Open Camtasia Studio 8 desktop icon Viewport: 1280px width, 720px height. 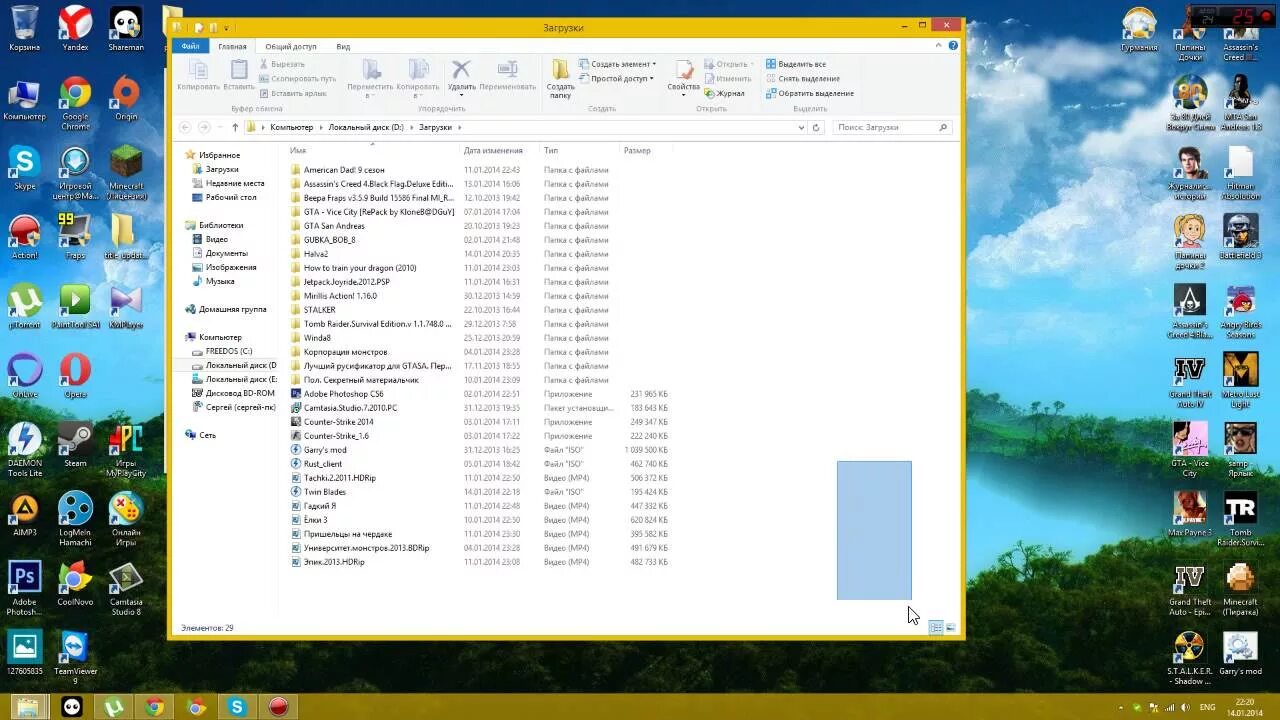click(125, 588)
